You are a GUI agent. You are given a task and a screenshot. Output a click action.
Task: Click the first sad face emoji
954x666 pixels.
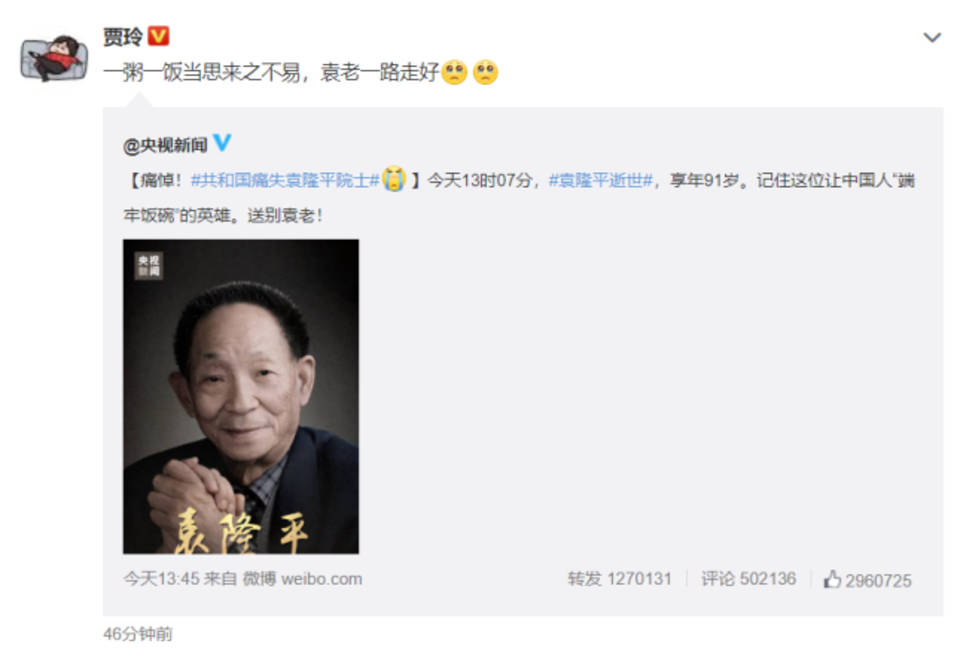pos(454,72)
